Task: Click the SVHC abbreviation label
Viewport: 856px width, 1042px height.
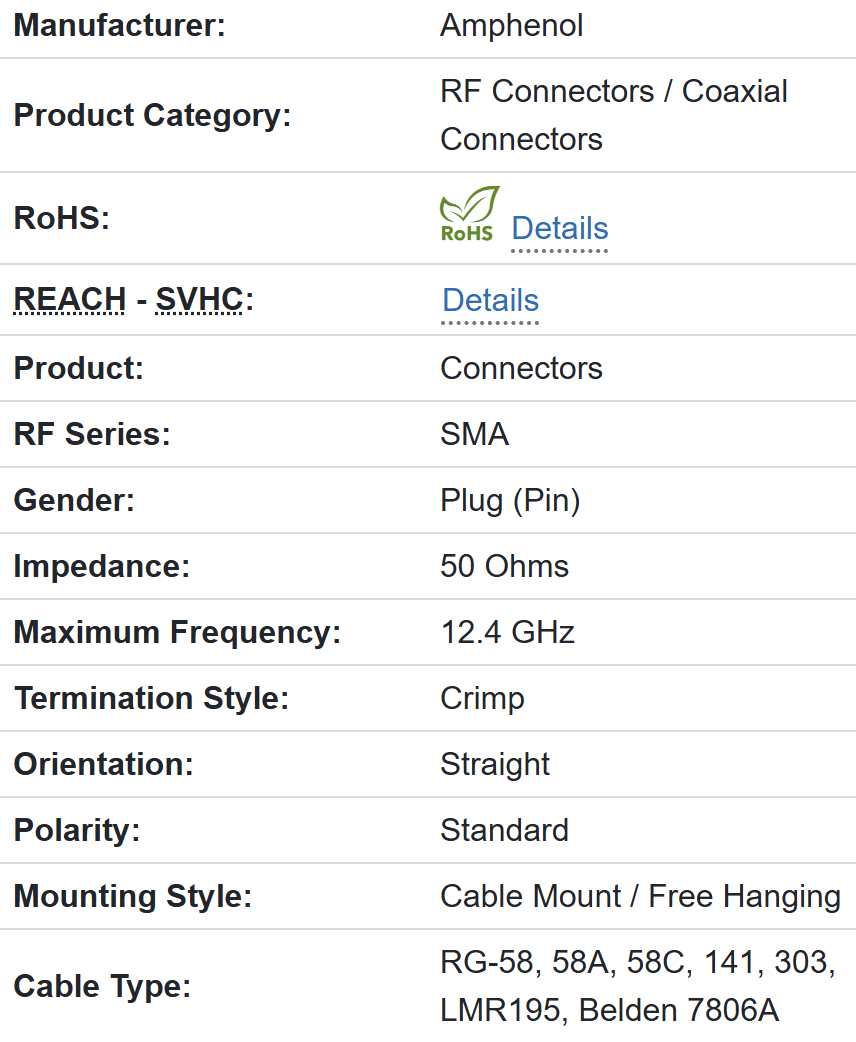Action: point(199,300)
